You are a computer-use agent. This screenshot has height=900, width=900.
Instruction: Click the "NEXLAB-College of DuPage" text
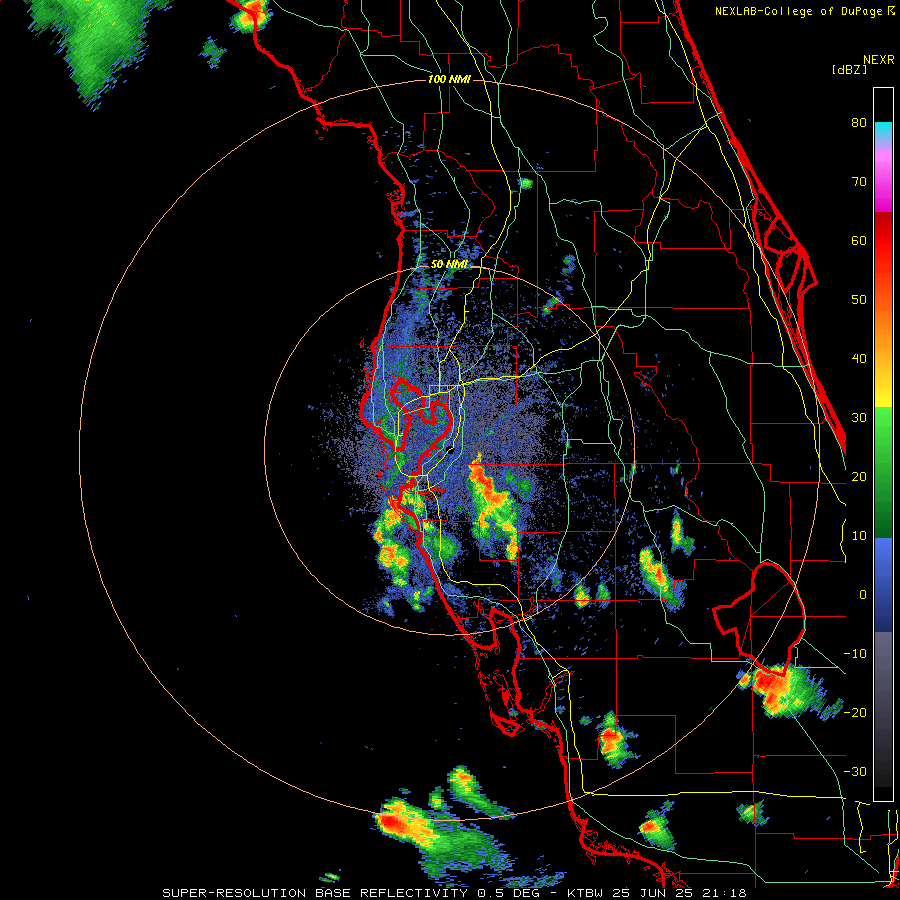[x=798, y=11]
